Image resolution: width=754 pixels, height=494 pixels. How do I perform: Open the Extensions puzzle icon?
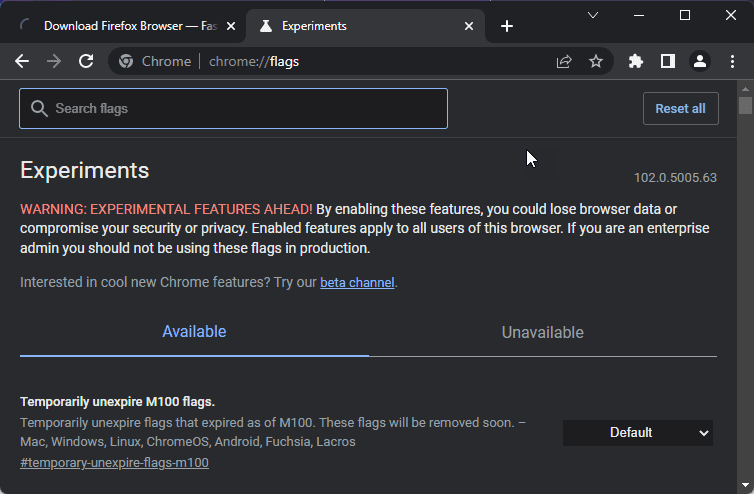click(636, 62)
